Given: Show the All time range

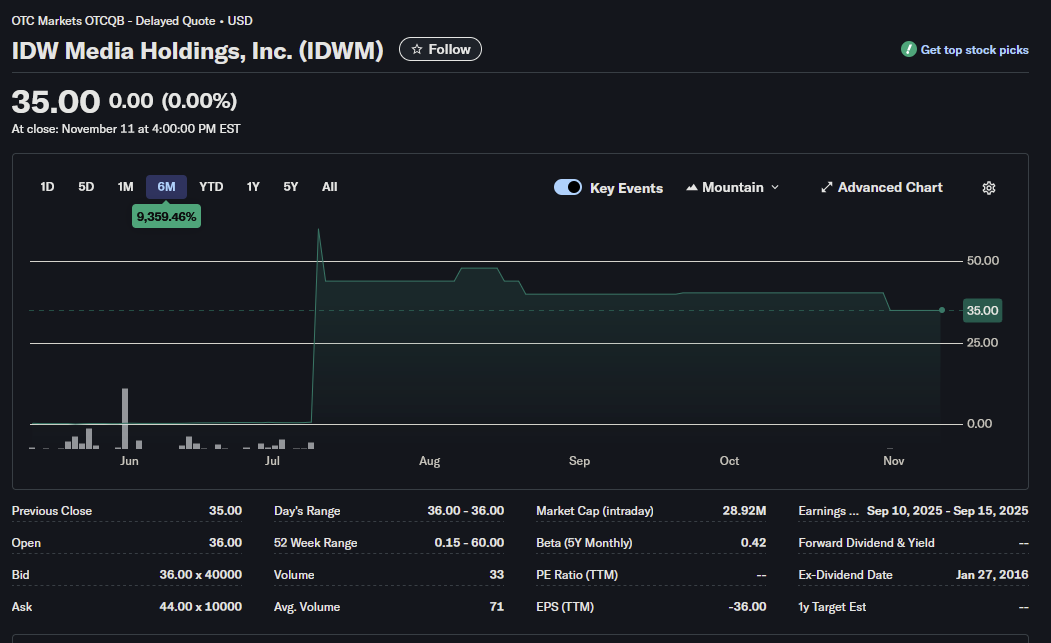Looking at the screenshot, I should [x=329, y=187].
